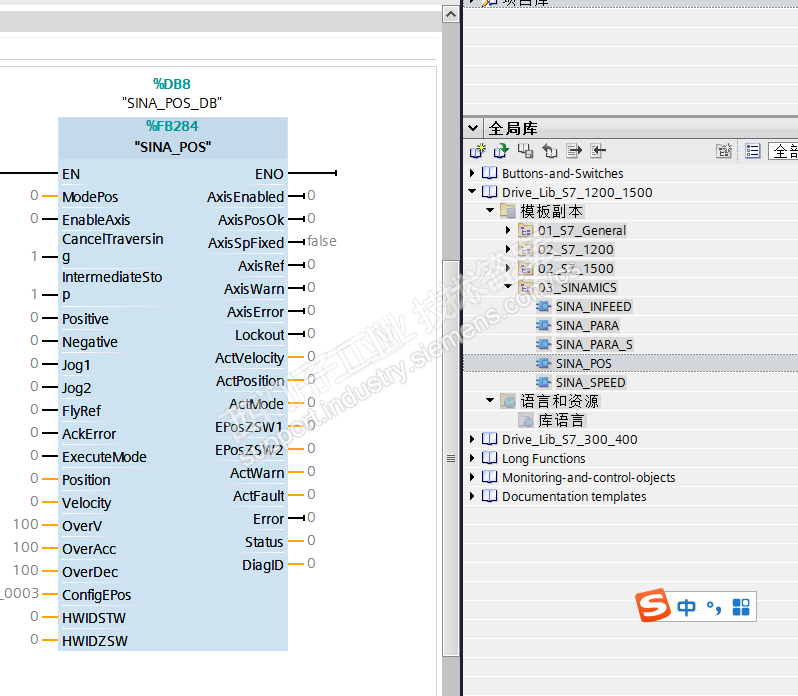Viewport: 798px width, 696px height.
Task: Click the SINA_INFEED block icon
Action: [x=544, y=306]
